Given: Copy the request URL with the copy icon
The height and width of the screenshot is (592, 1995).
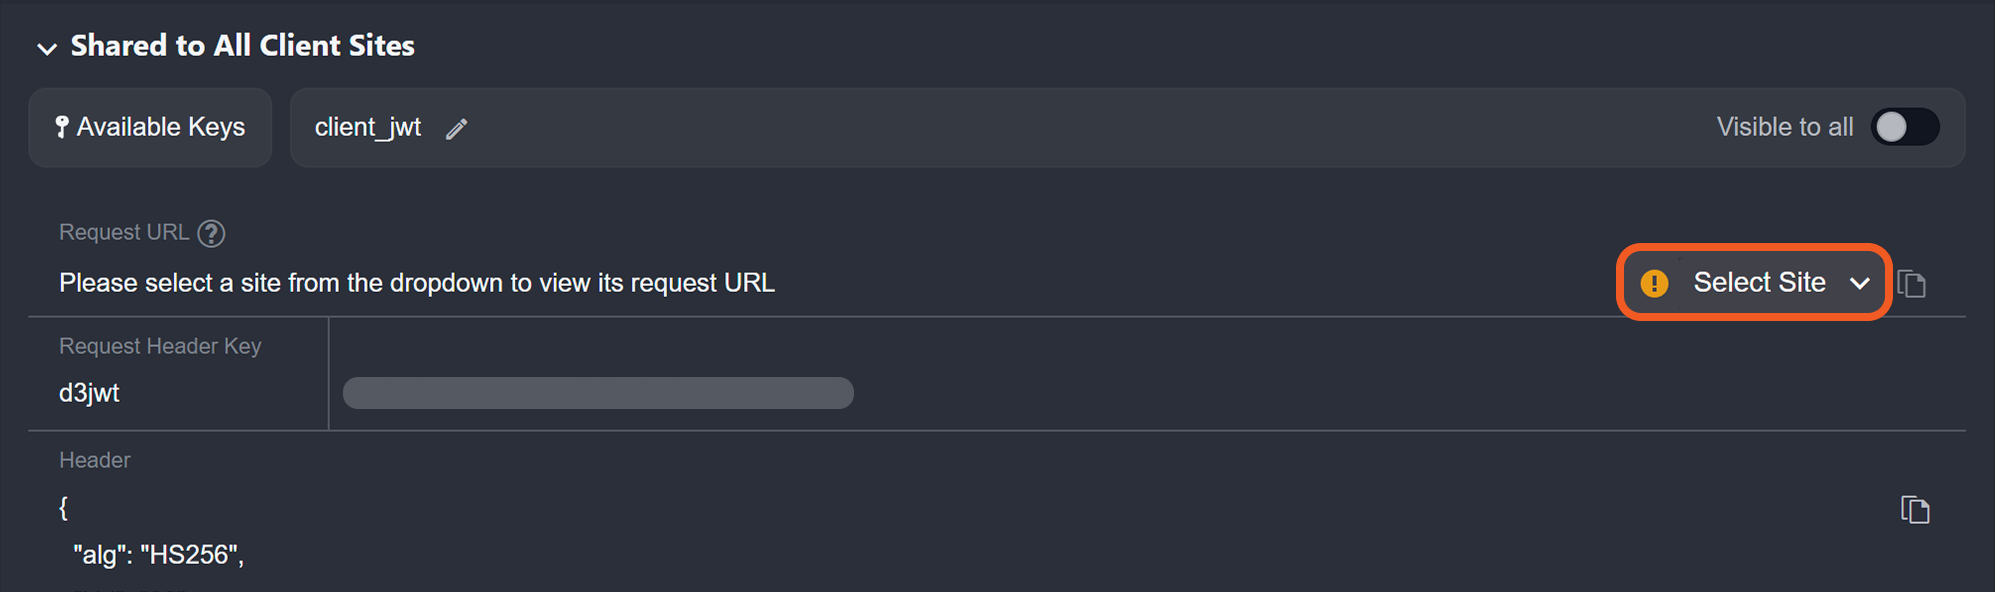Looking at the screenshot, I should [x=1912, y=284].
